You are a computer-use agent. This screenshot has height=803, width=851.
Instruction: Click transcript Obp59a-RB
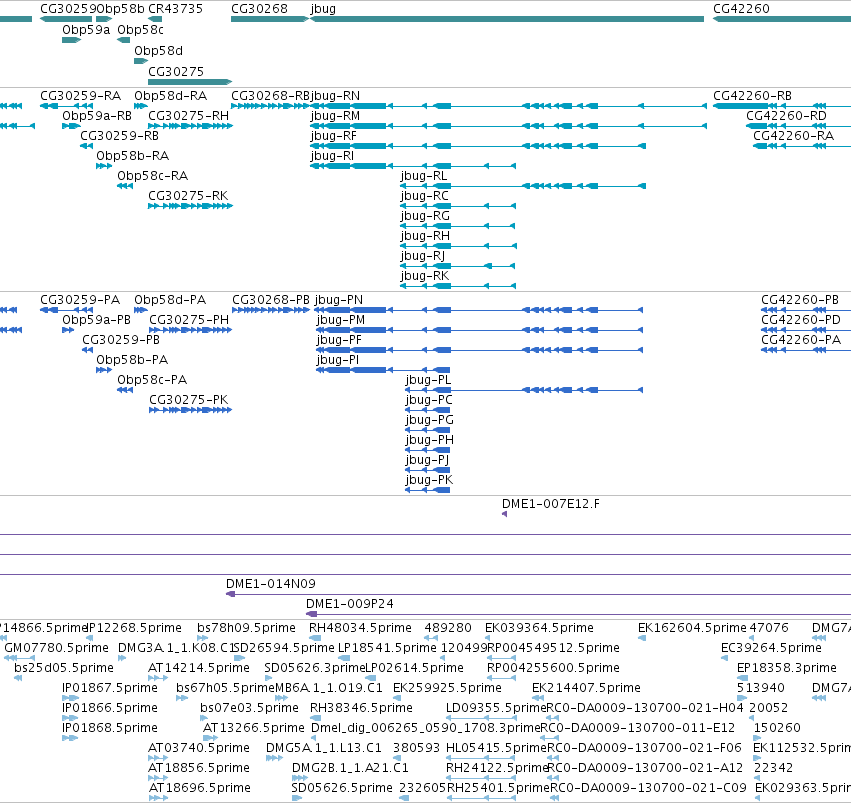click(97, 116)
